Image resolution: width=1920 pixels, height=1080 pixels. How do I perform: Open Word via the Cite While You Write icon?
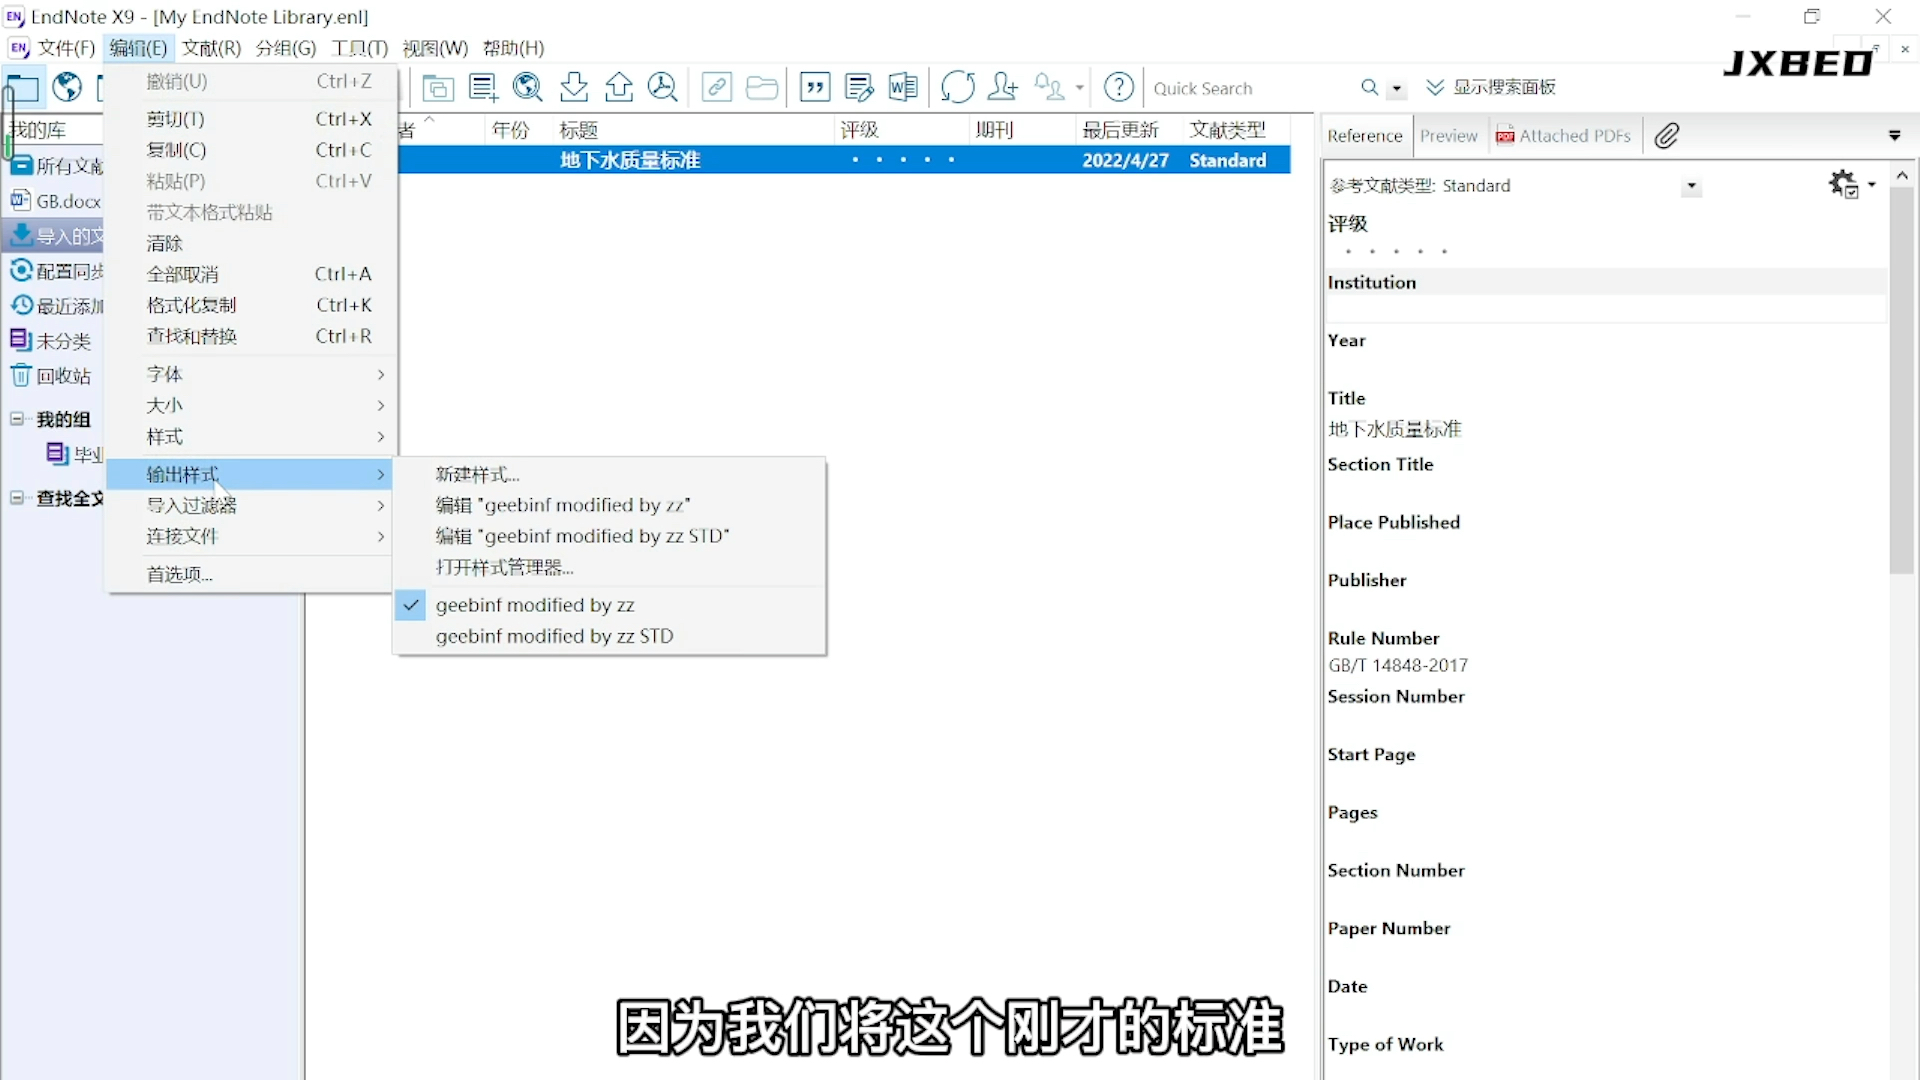click(903, 87)
